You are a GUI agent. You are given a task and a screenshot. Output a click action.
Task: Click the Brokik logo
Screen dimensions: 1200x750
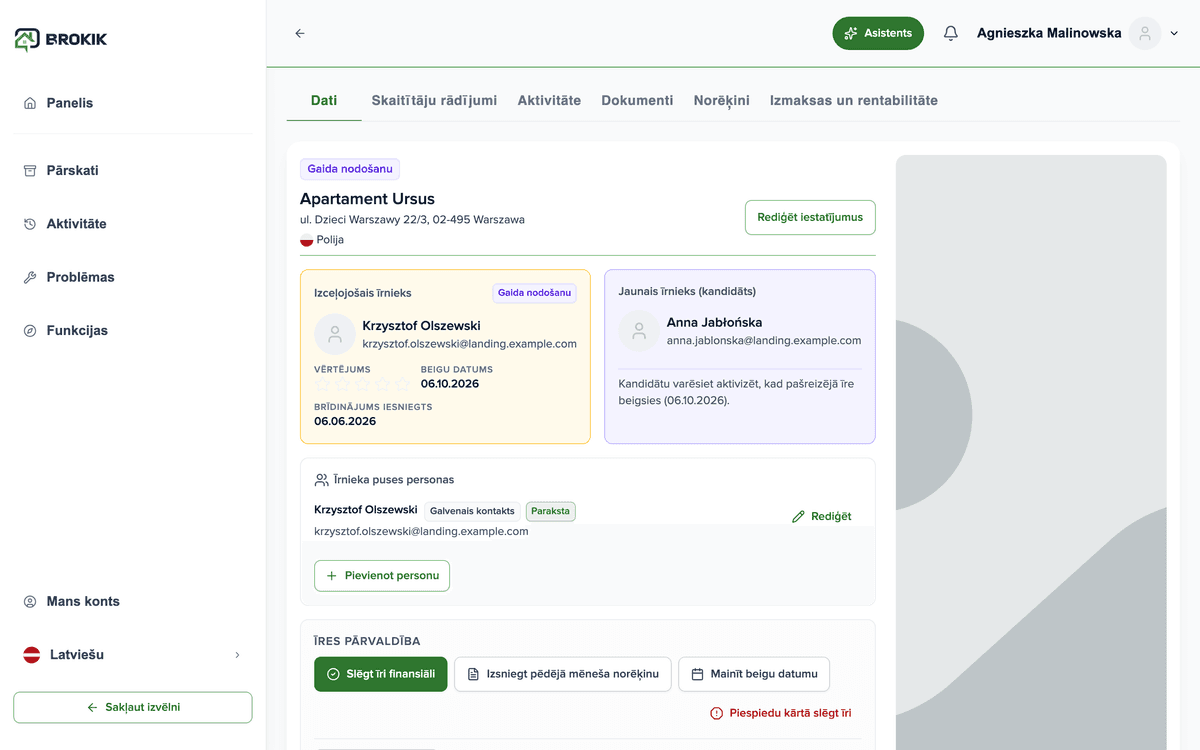pos(61,39)
